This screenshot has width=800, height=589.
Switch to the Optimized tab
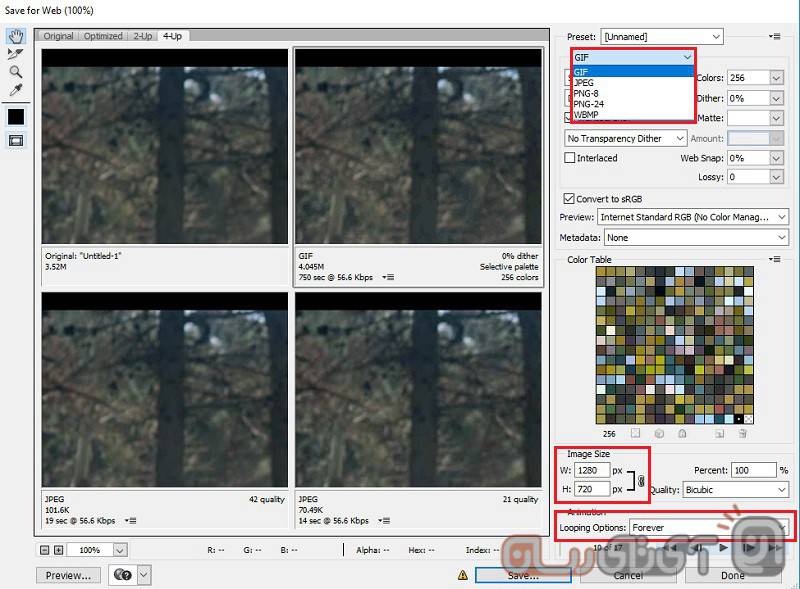pos(103,36)
